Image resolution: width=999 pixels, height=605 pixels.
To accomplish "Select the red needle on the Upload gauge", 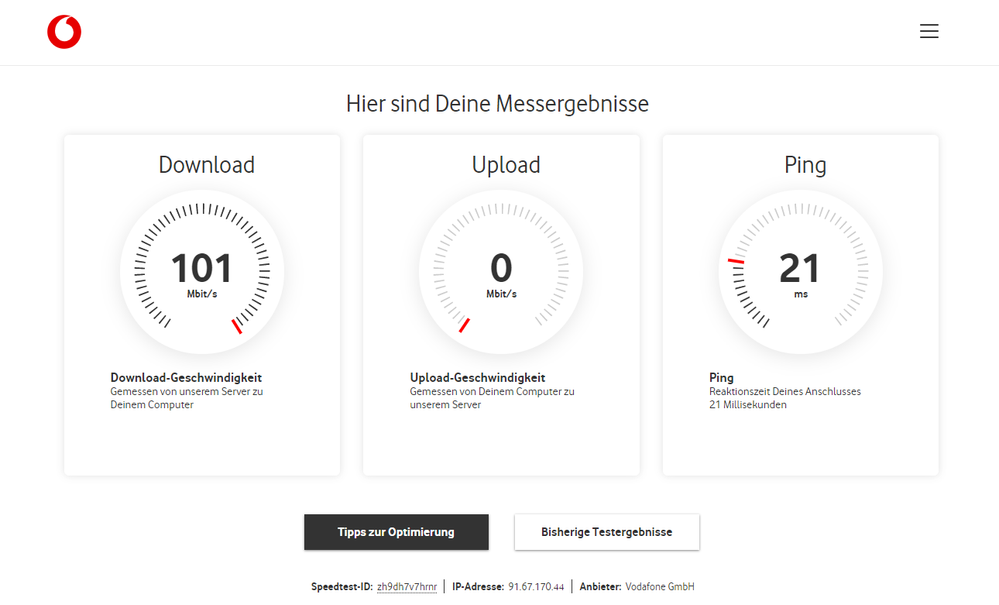I will click(466, 323).
